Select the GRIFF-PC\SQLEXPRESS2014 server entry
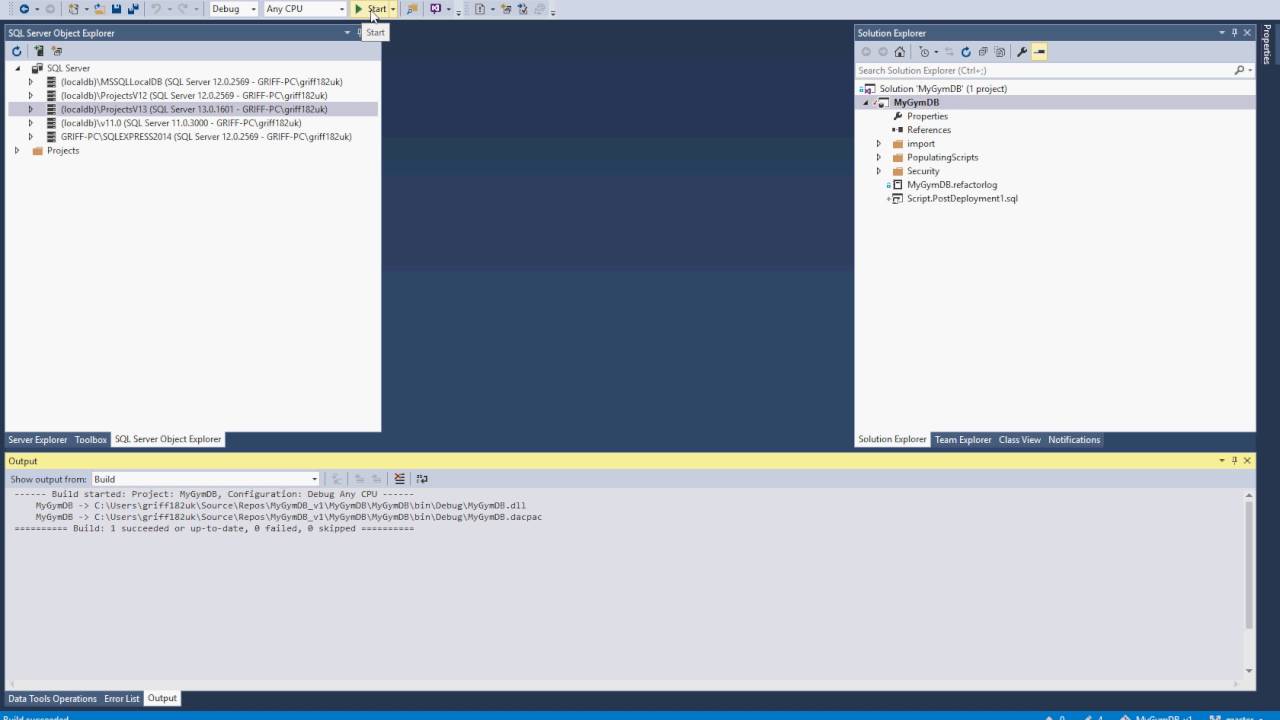This screenshot has height=720, width=1280. click(x=206, y=137)
